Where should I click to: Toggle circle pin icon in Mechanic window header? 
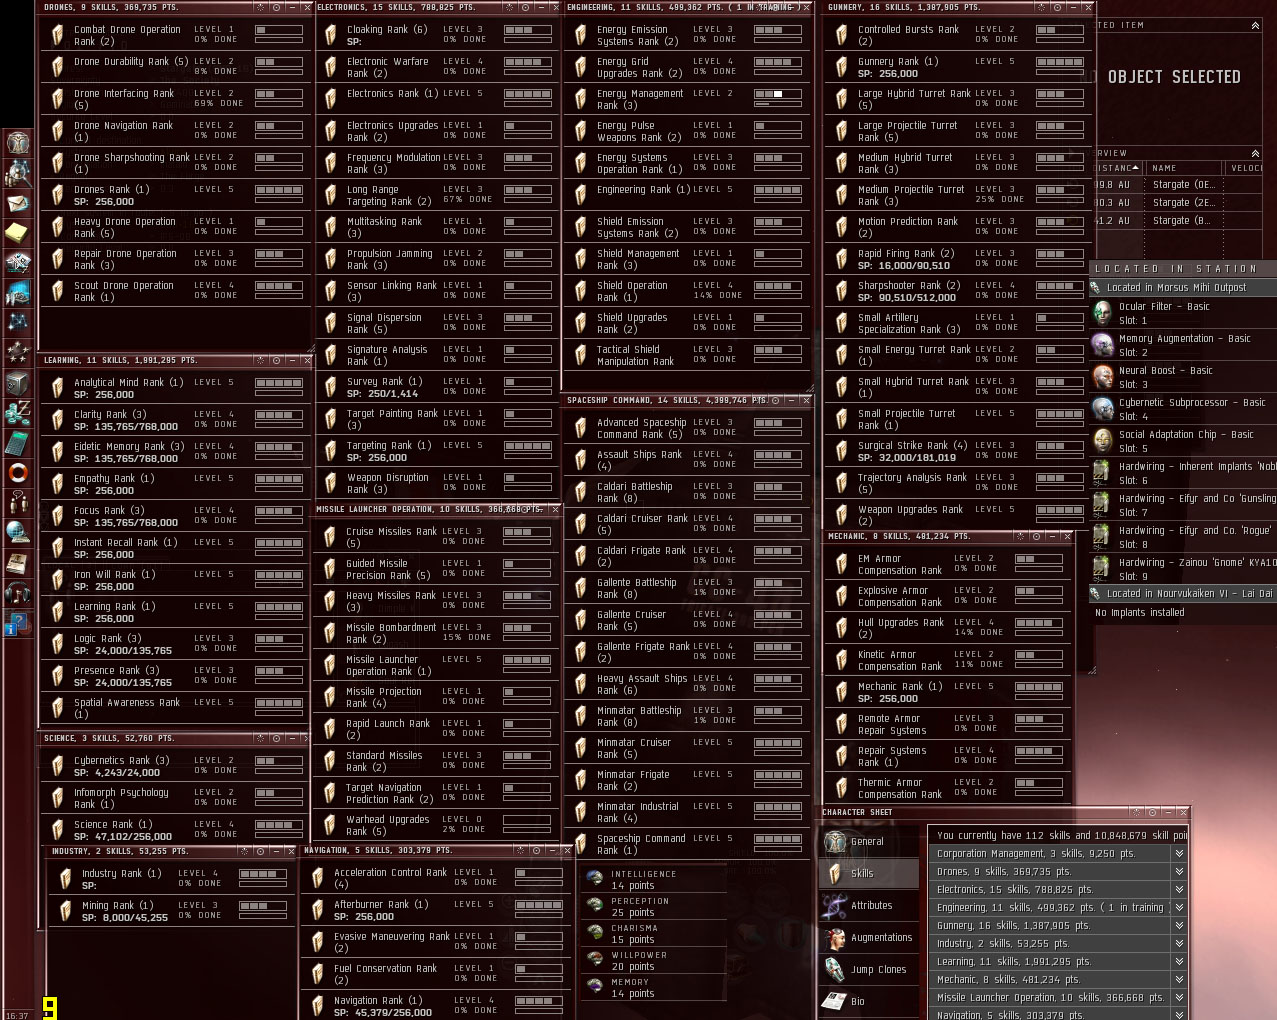pos(1036,536)
